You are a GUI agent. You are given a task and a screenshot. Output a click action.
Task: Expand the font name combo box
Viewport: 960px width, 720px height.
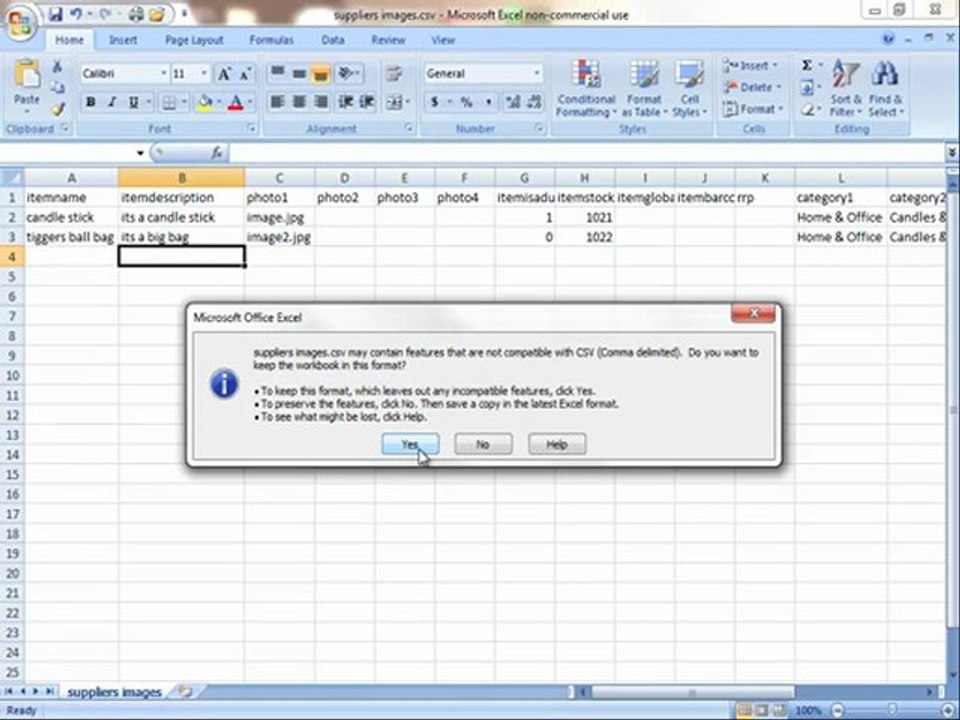coord(163,74)
